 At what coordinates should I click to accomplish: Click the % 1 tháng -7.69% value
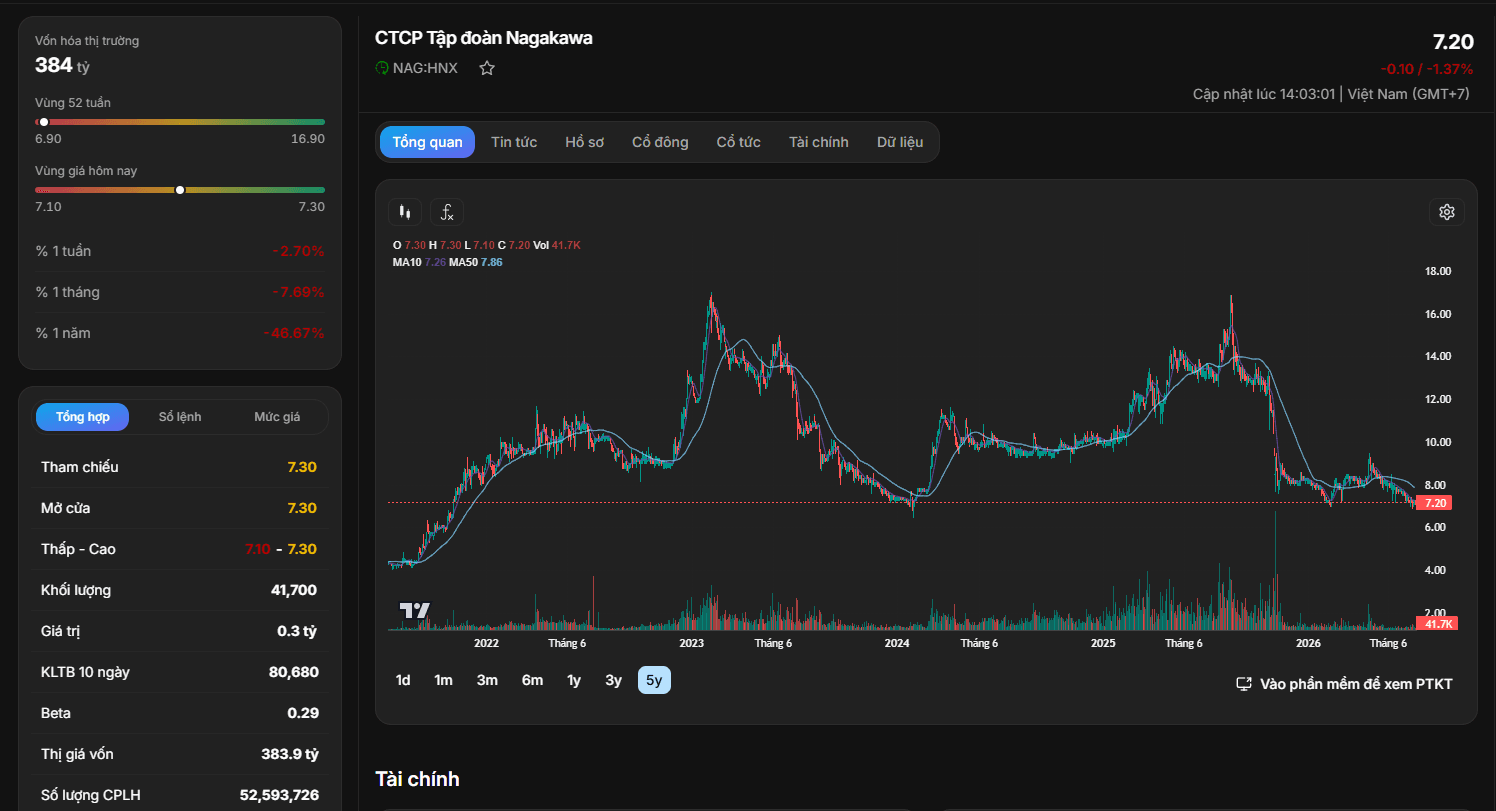click(298, 292)
